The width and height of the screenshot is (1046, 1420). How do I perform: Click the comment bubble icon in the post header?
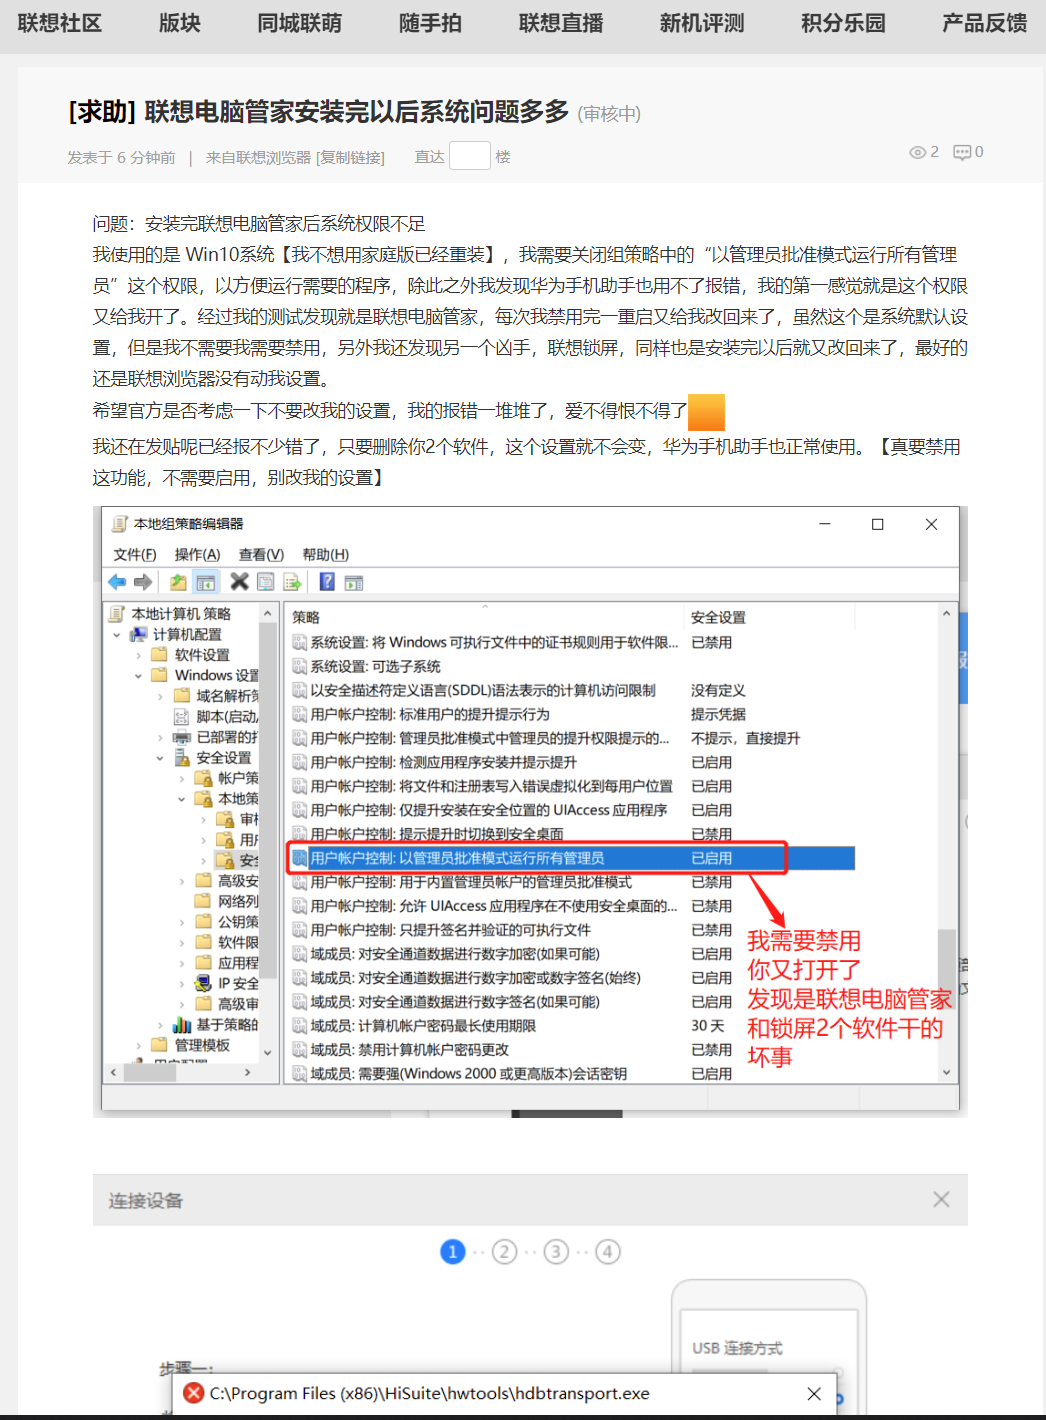coord(962,152)
